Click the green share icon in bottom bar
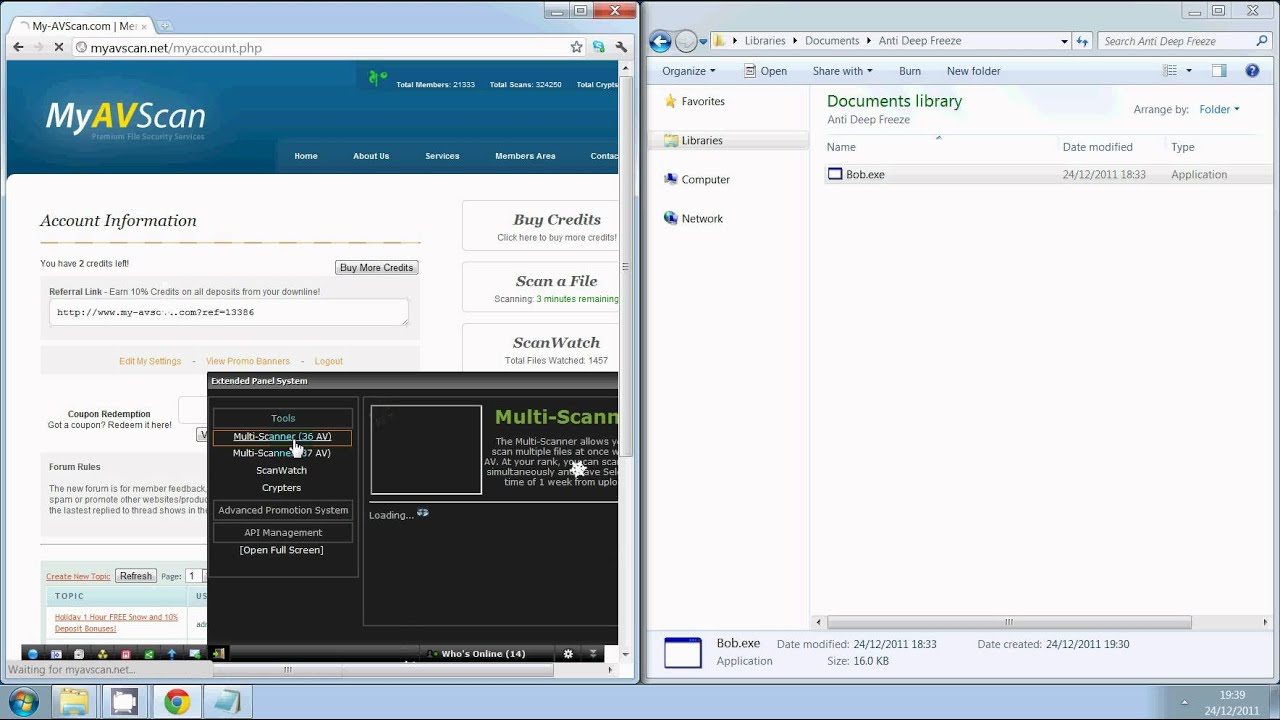Screen dimensions: 1280x720 [149, 654]
